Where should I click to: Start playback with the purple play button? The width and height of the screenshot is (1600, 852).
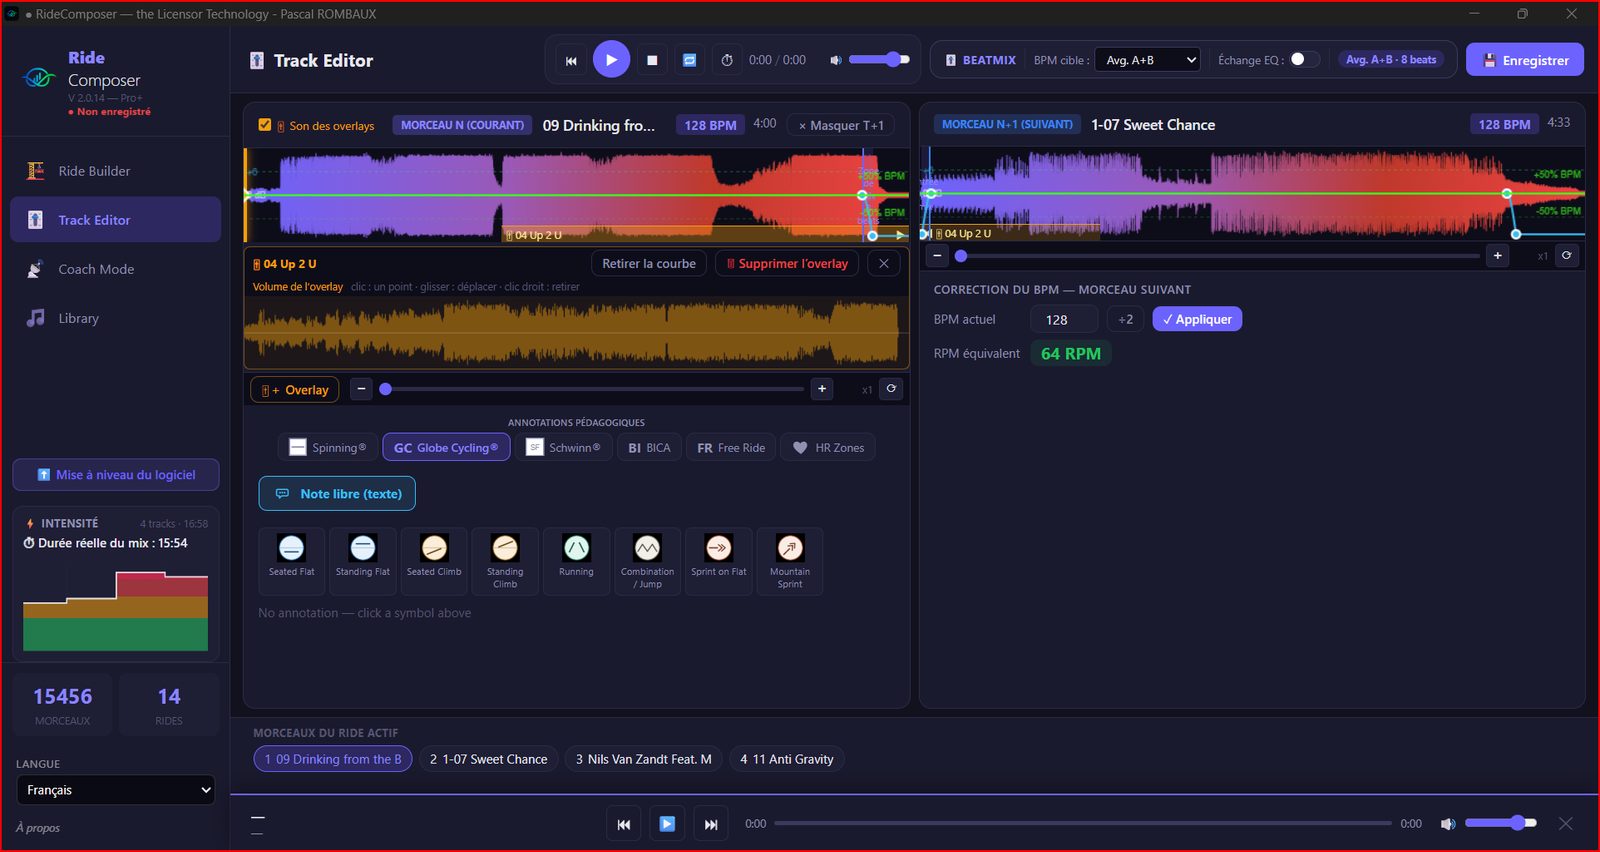coord(611,60)
